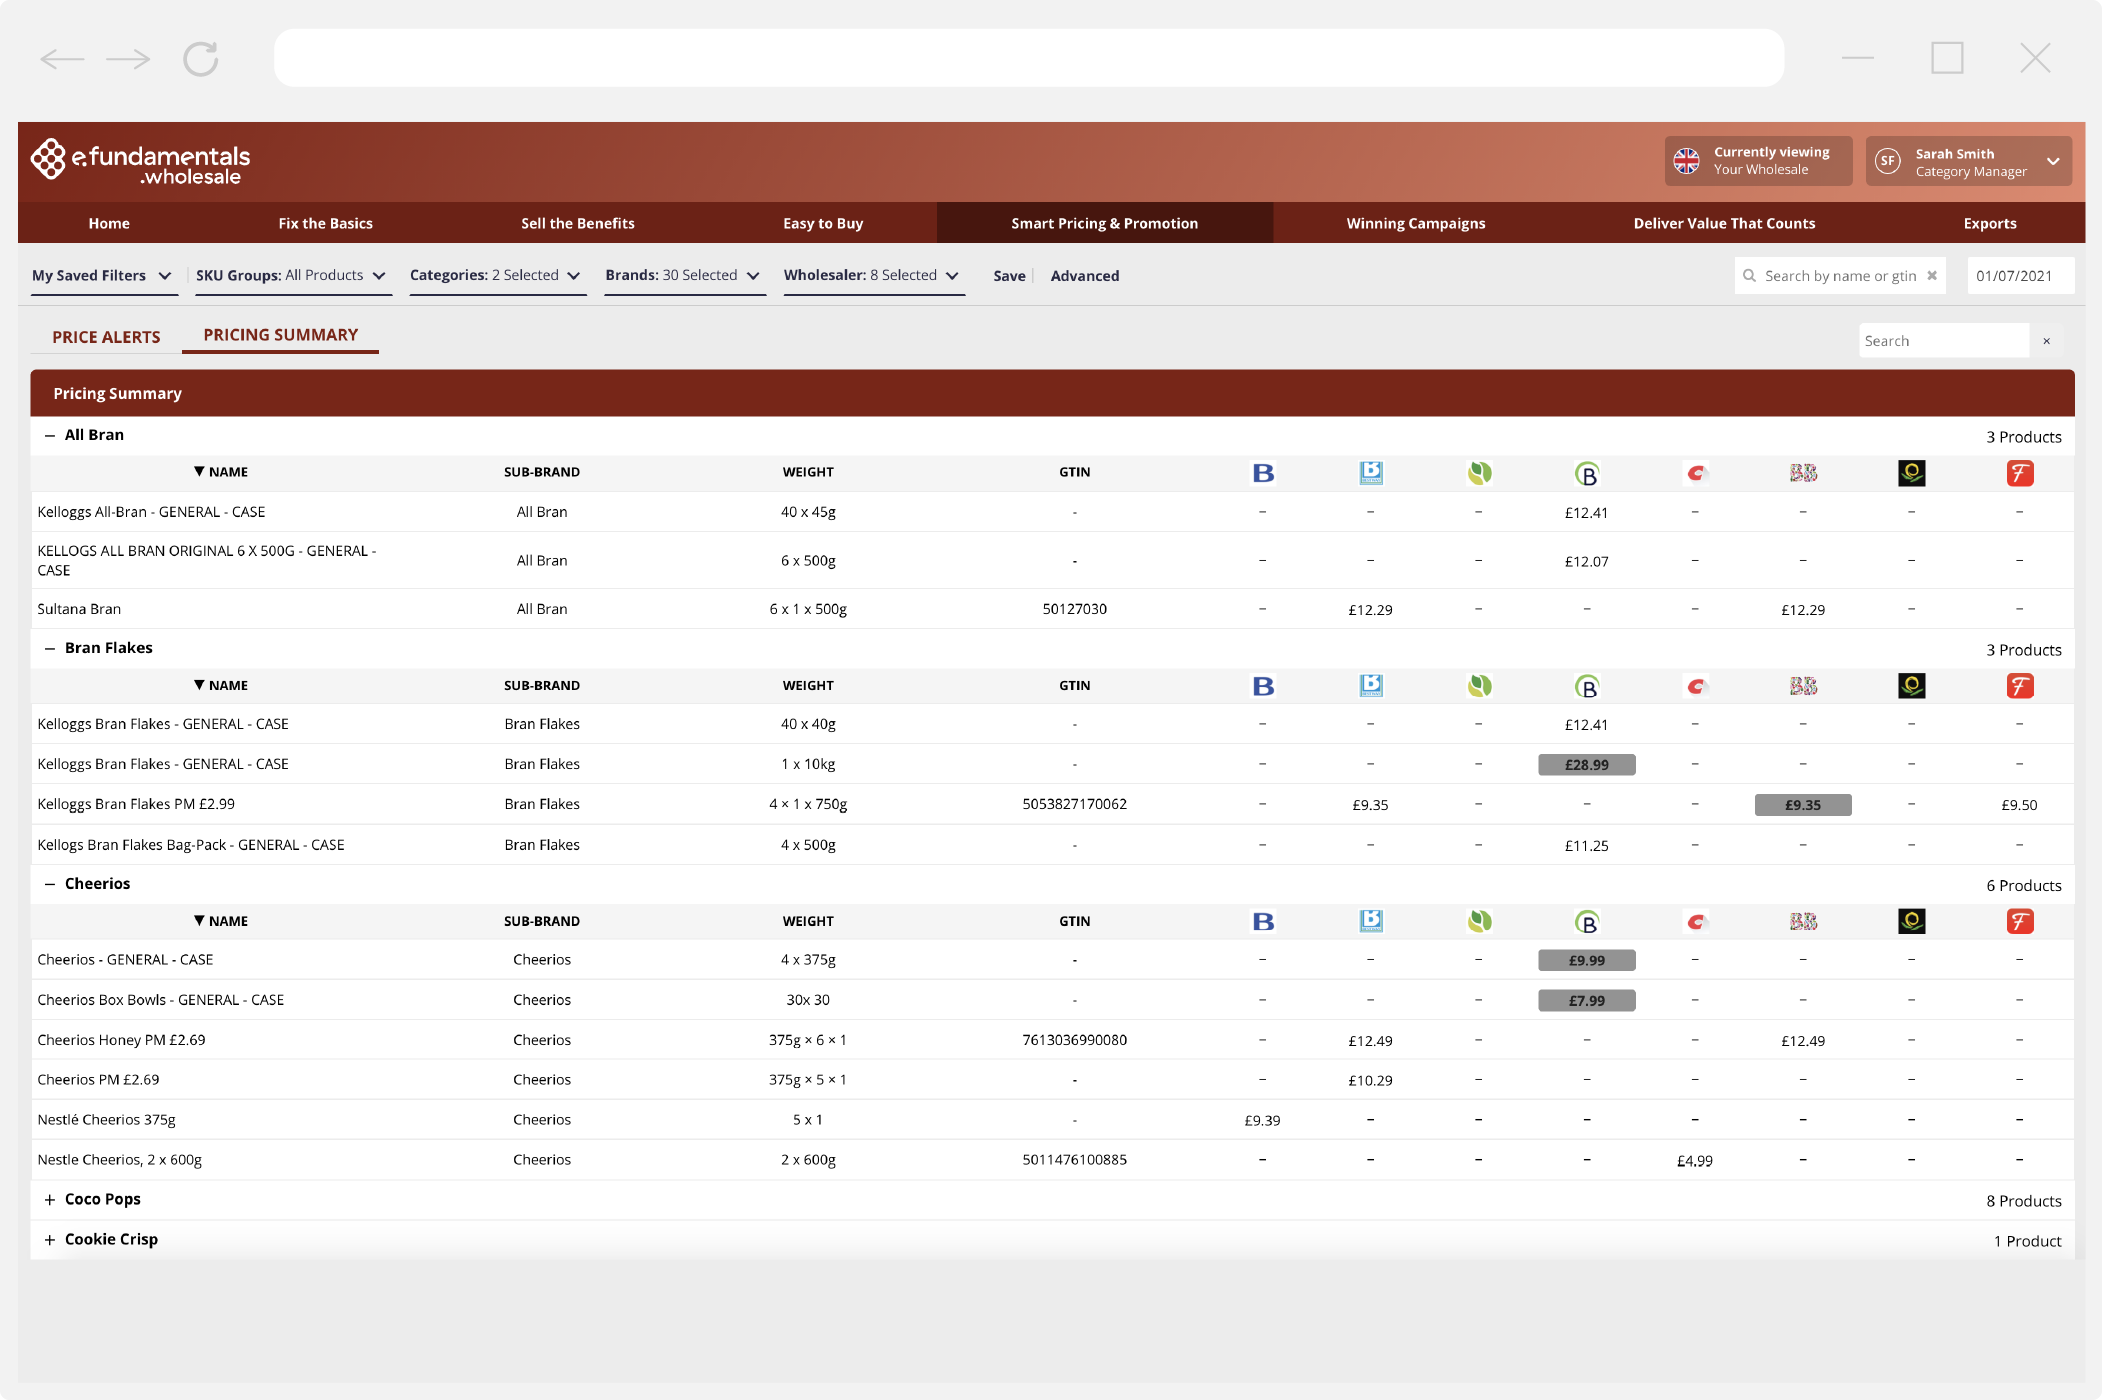Click the 01/07/2021 date field
The image size is (2102, 1400).
point(2021,276)
